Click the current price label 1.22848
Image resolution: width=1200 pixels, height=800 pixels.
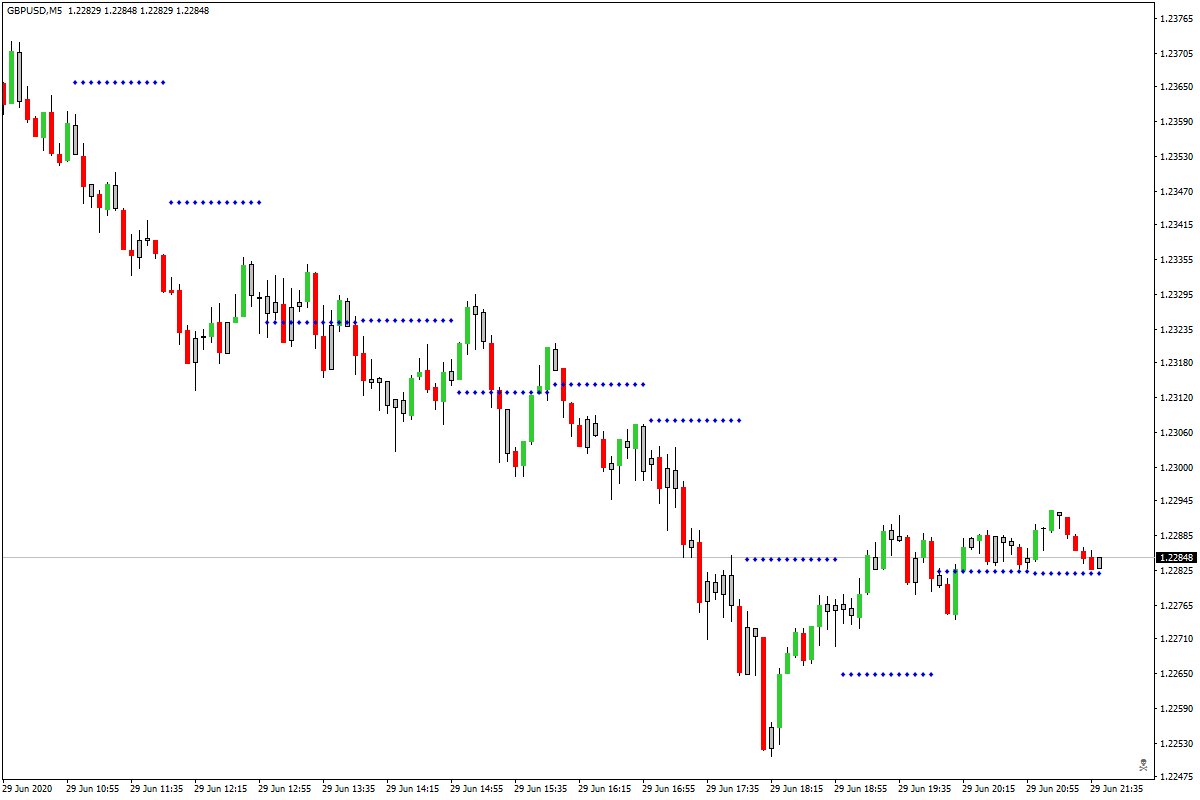1176,557
